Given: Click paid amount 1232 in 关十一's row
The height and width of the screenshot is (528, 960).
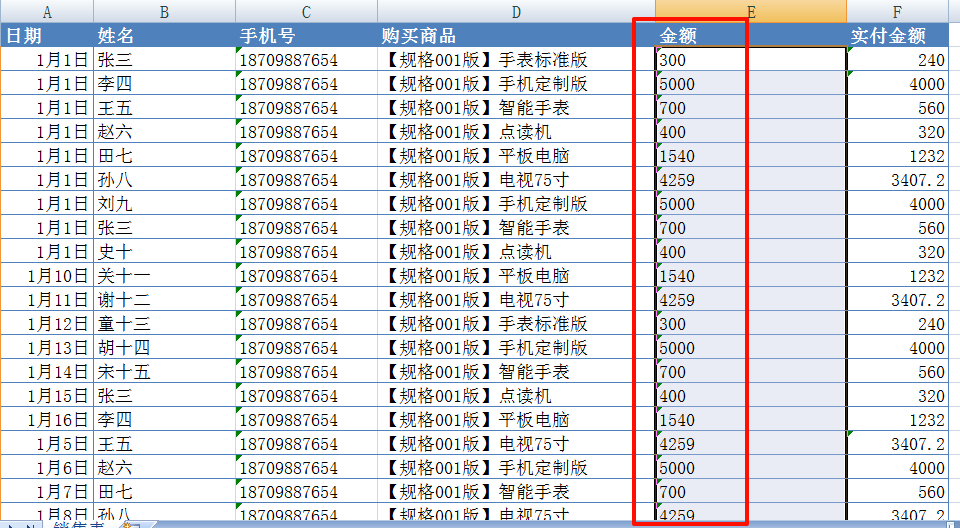Looking at the screenshot, I should coord(898,276).
